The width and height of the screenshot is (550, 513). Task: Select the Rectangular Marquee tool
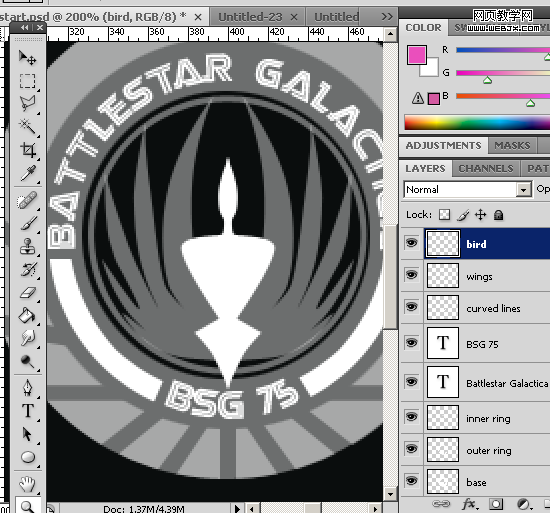27,81
